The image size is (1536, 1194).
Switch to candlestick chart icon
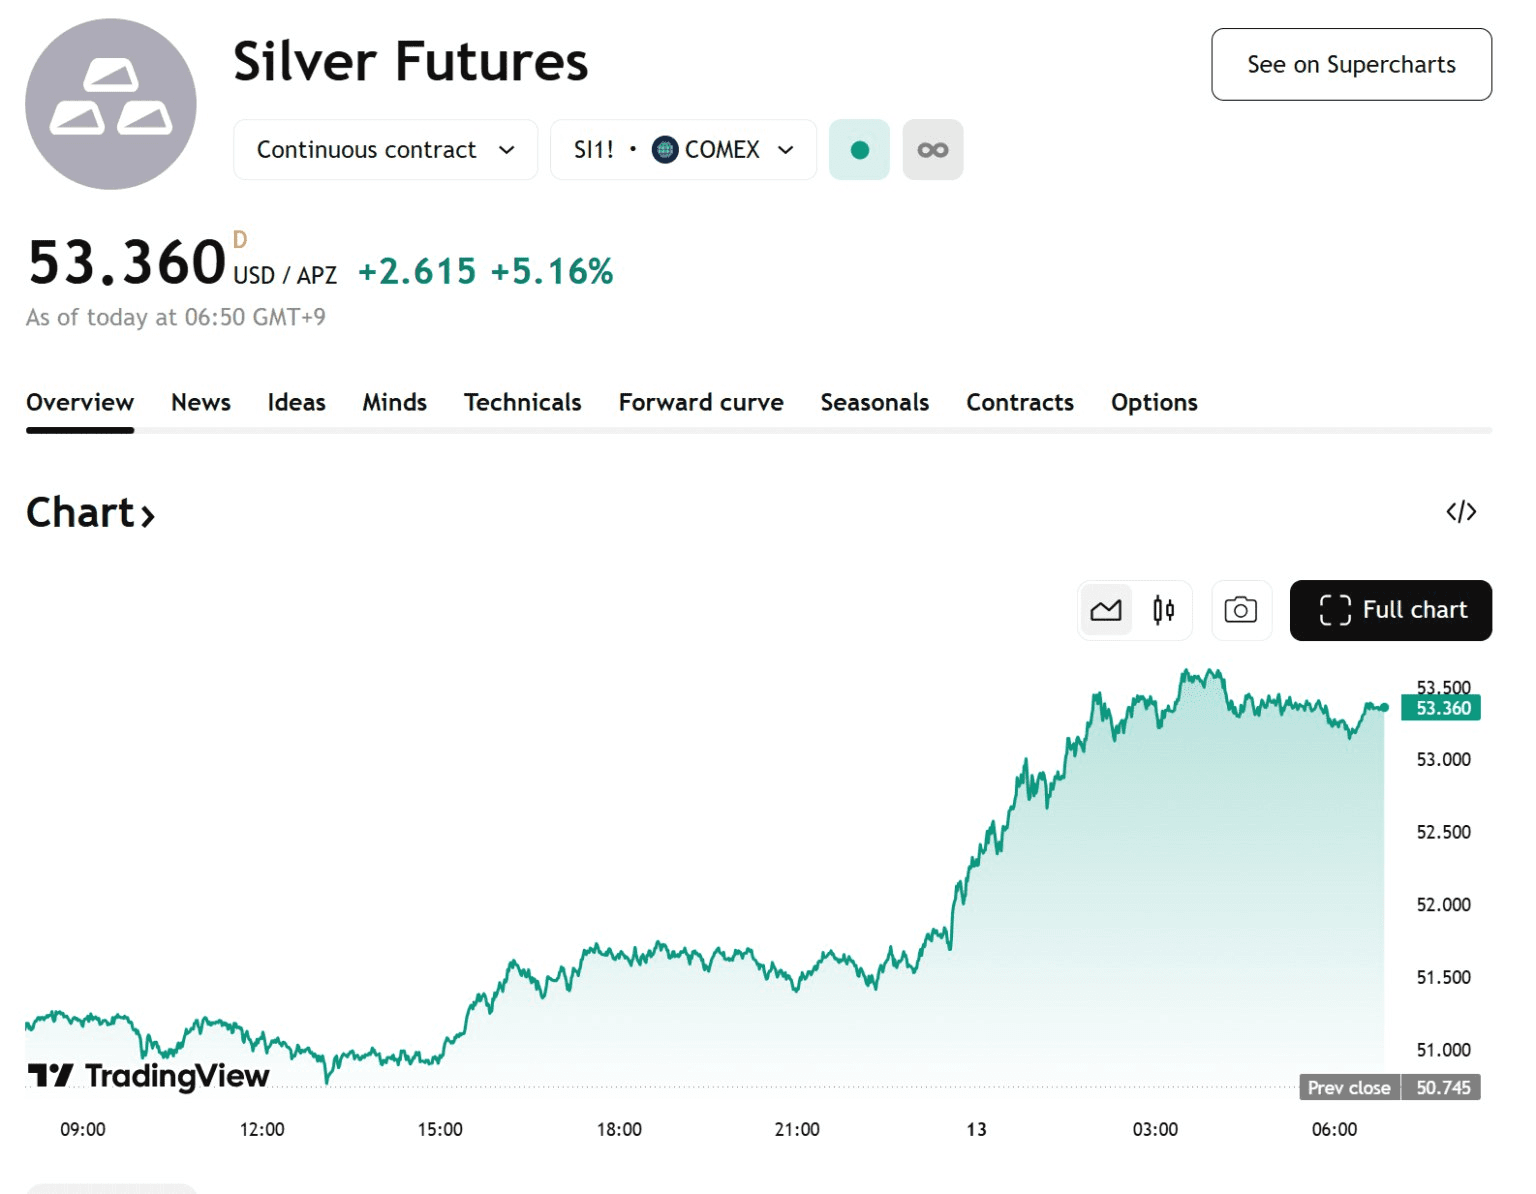point(1163,610)
